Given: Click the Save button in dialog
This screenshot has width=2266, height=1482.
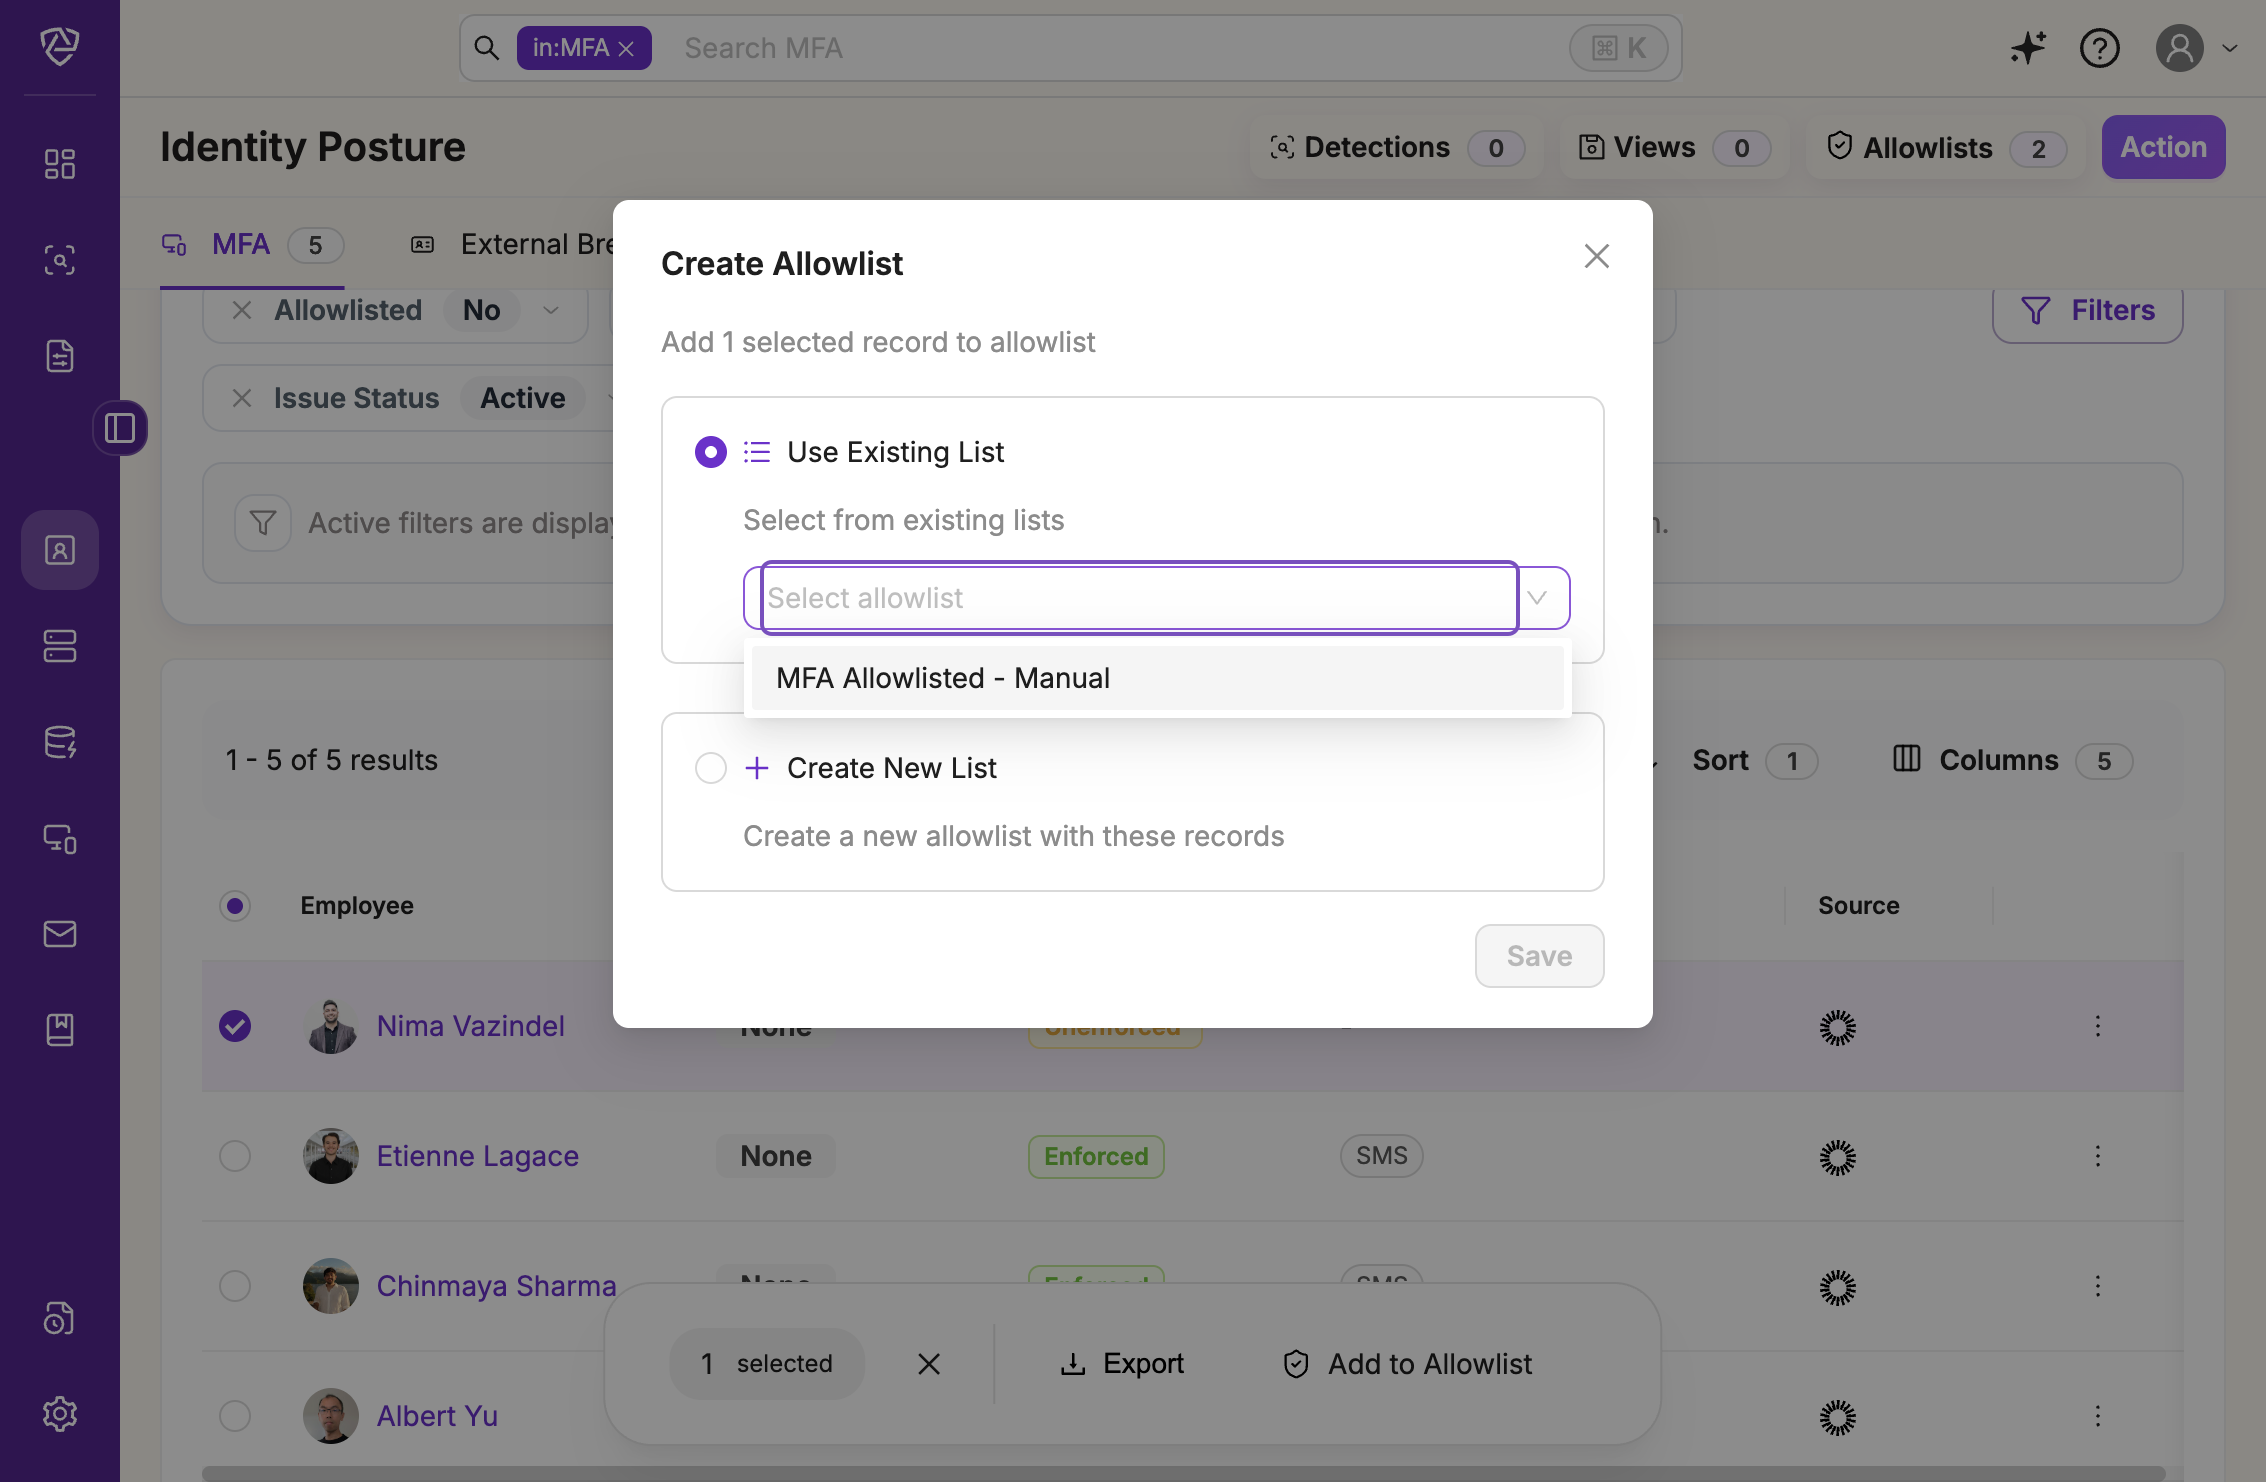Looking at the screenshot, I should point(1539,956).
